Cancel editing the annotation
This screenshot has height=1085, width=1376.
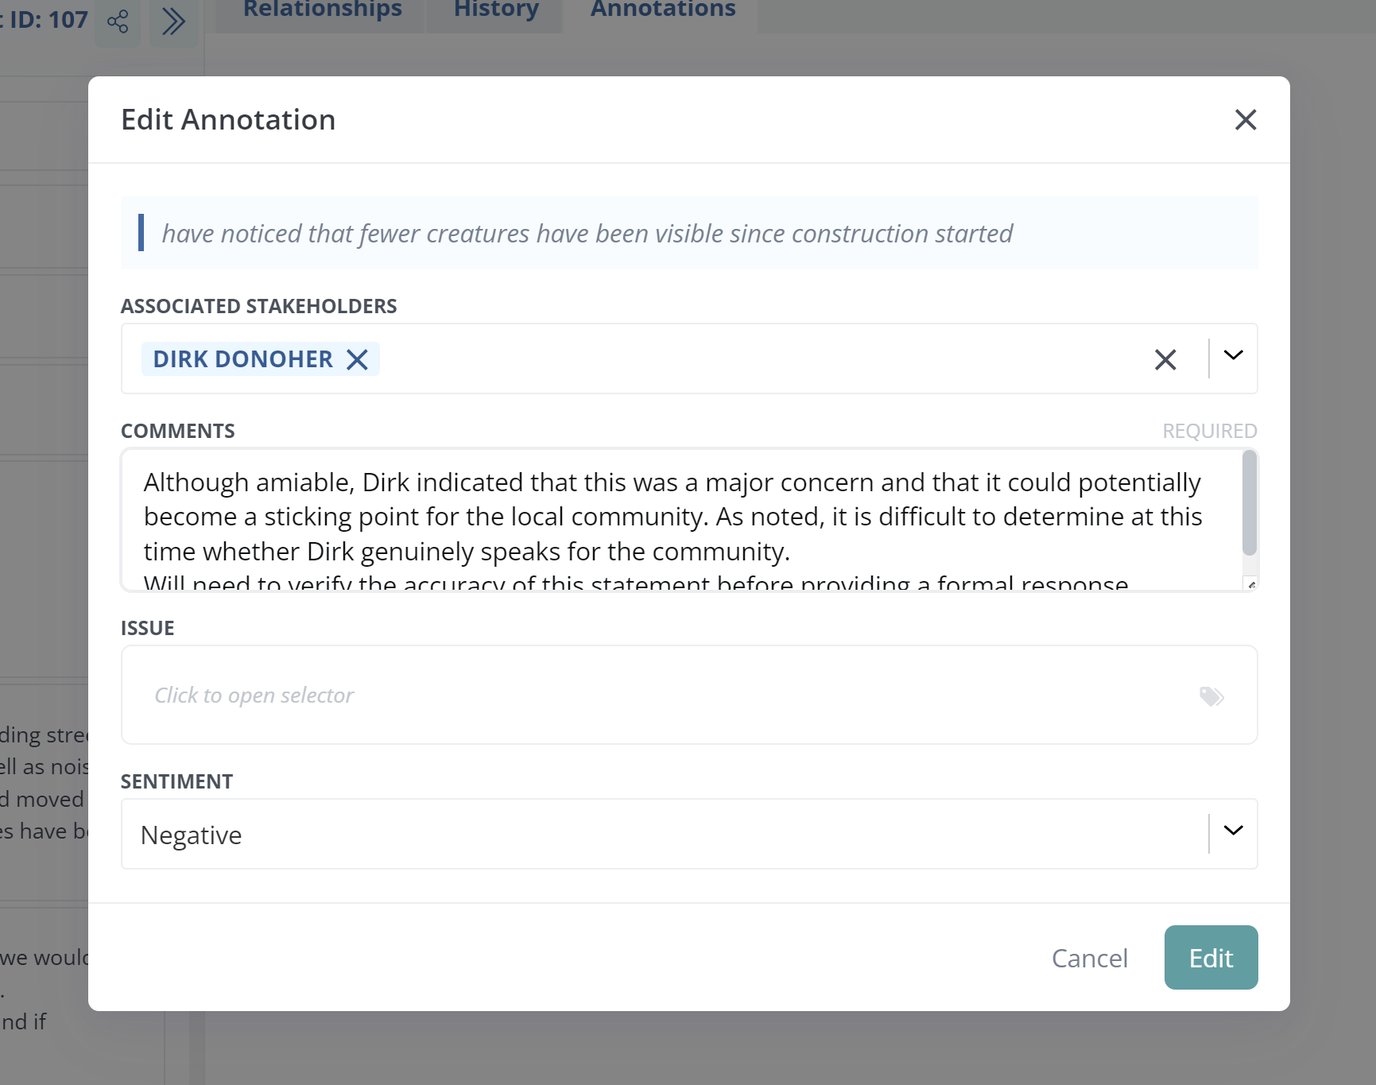click(x=1089, y=957)
